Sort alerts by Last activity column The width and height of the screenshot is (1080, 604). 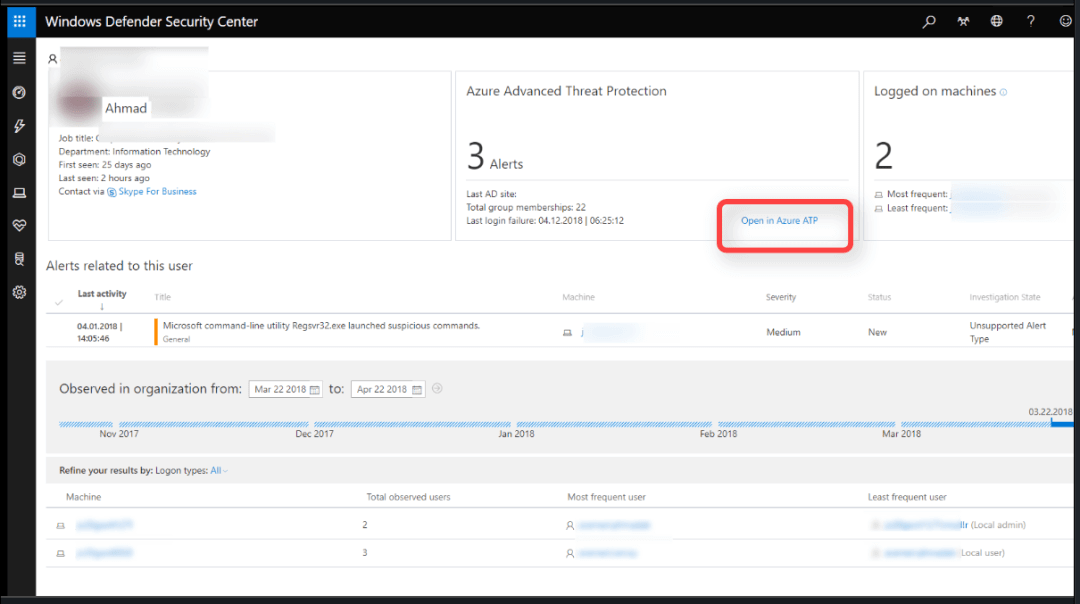(x=102, y=295)
